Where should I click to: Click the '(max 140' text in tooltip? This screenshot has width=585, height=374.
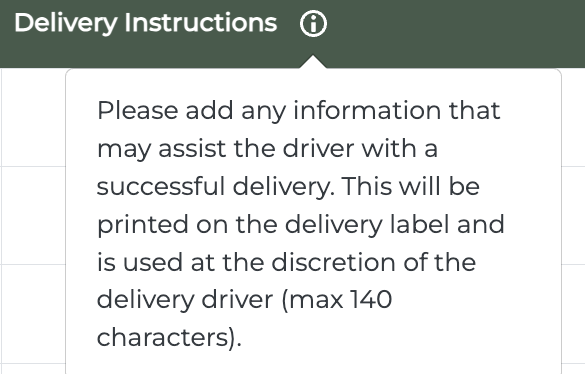337,300
